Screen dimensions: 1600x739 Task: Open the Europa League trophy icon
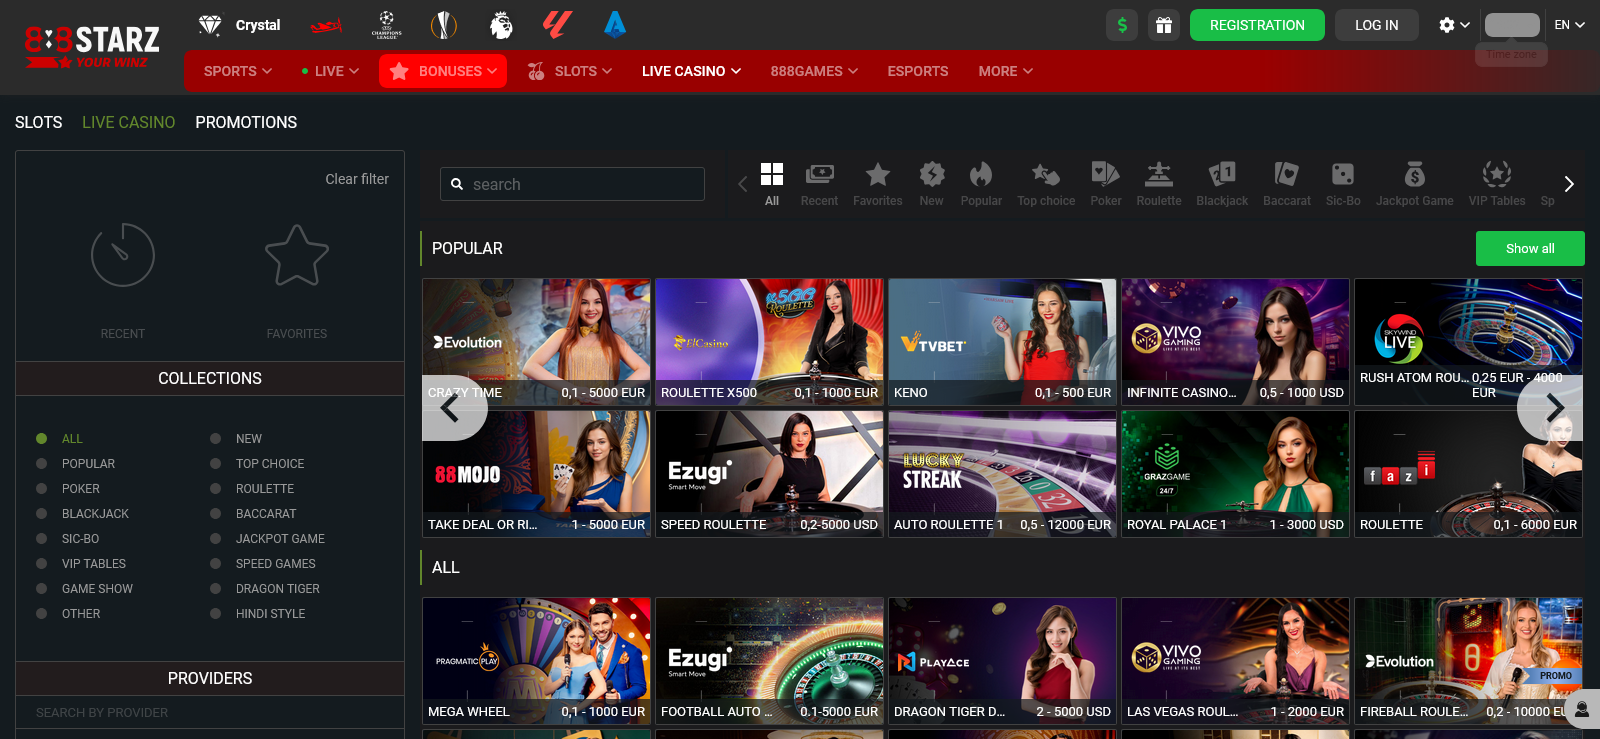point(443,25)
